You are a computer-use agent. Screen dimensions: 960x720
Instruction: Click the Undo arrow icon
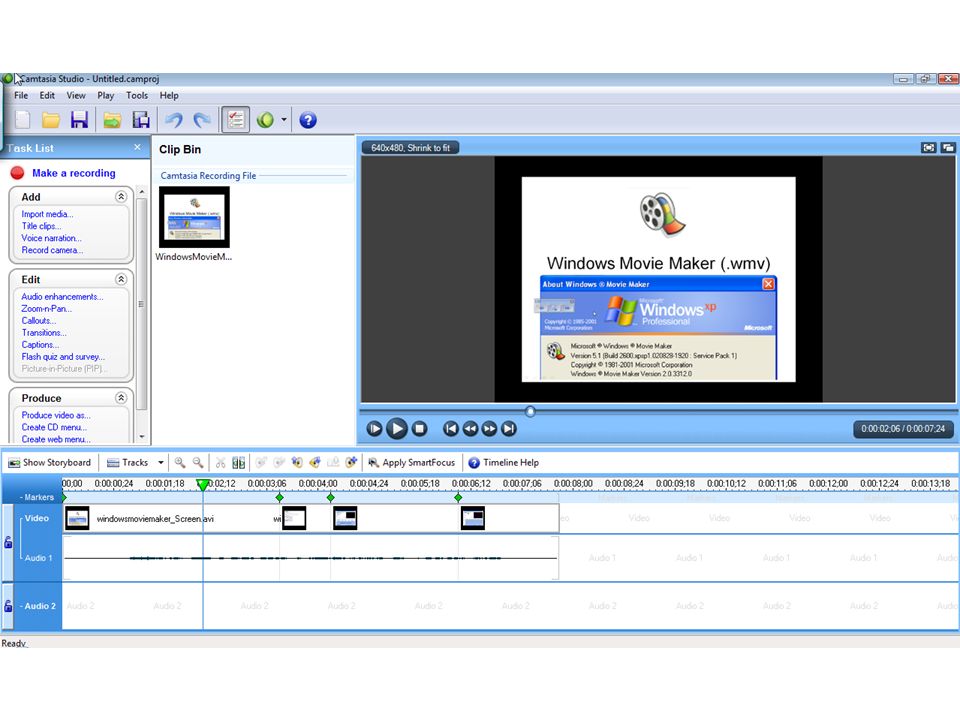pos(174,120)
